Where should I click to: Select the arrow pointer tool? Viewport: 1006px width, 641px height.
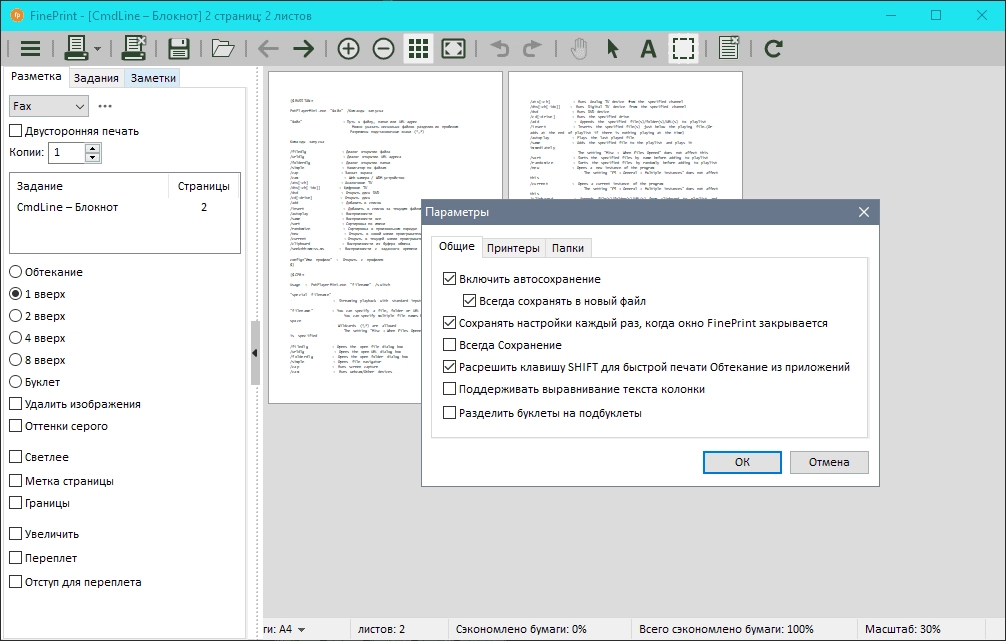(613, 49)
